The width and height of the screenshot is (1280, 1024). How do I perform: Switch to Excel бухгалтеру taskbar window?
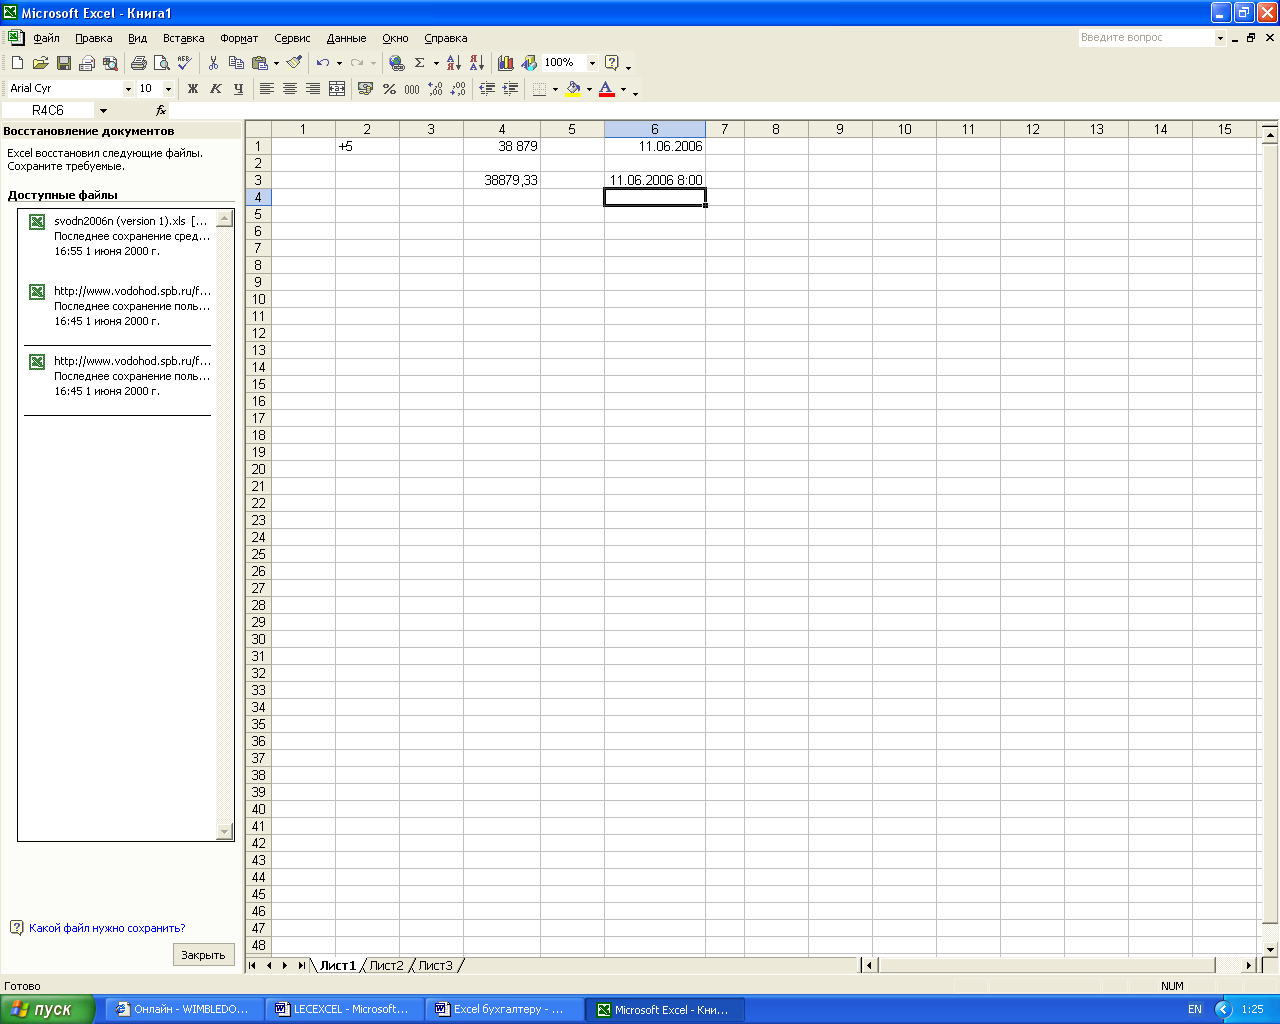pyautogui.click(x=505, y=1010)
